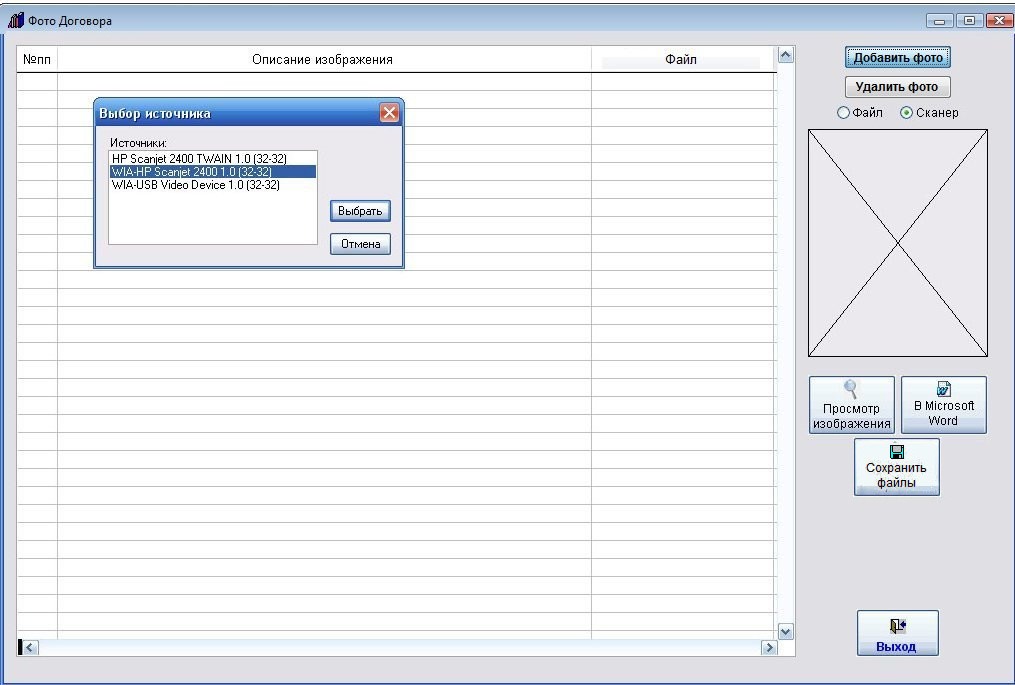Viewport: 1015px width, 685px height.
Task: Click the Выбрать button
Action: (360, 211)
